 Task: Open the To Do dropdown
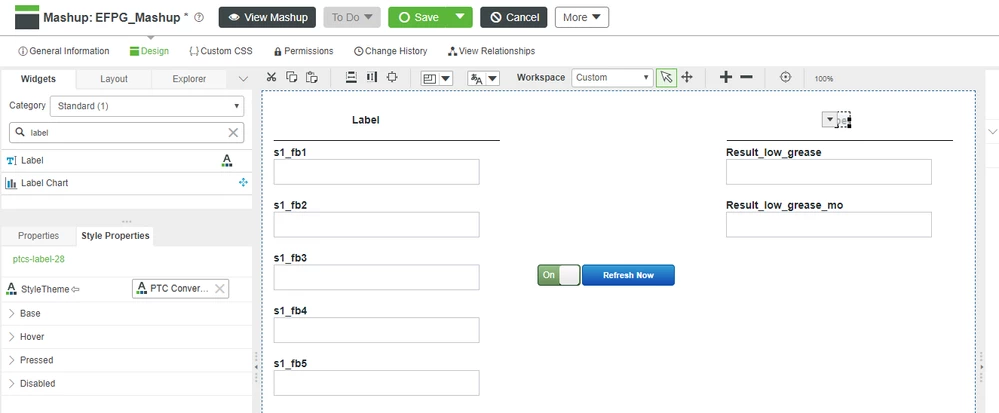[x=352, y=17]
